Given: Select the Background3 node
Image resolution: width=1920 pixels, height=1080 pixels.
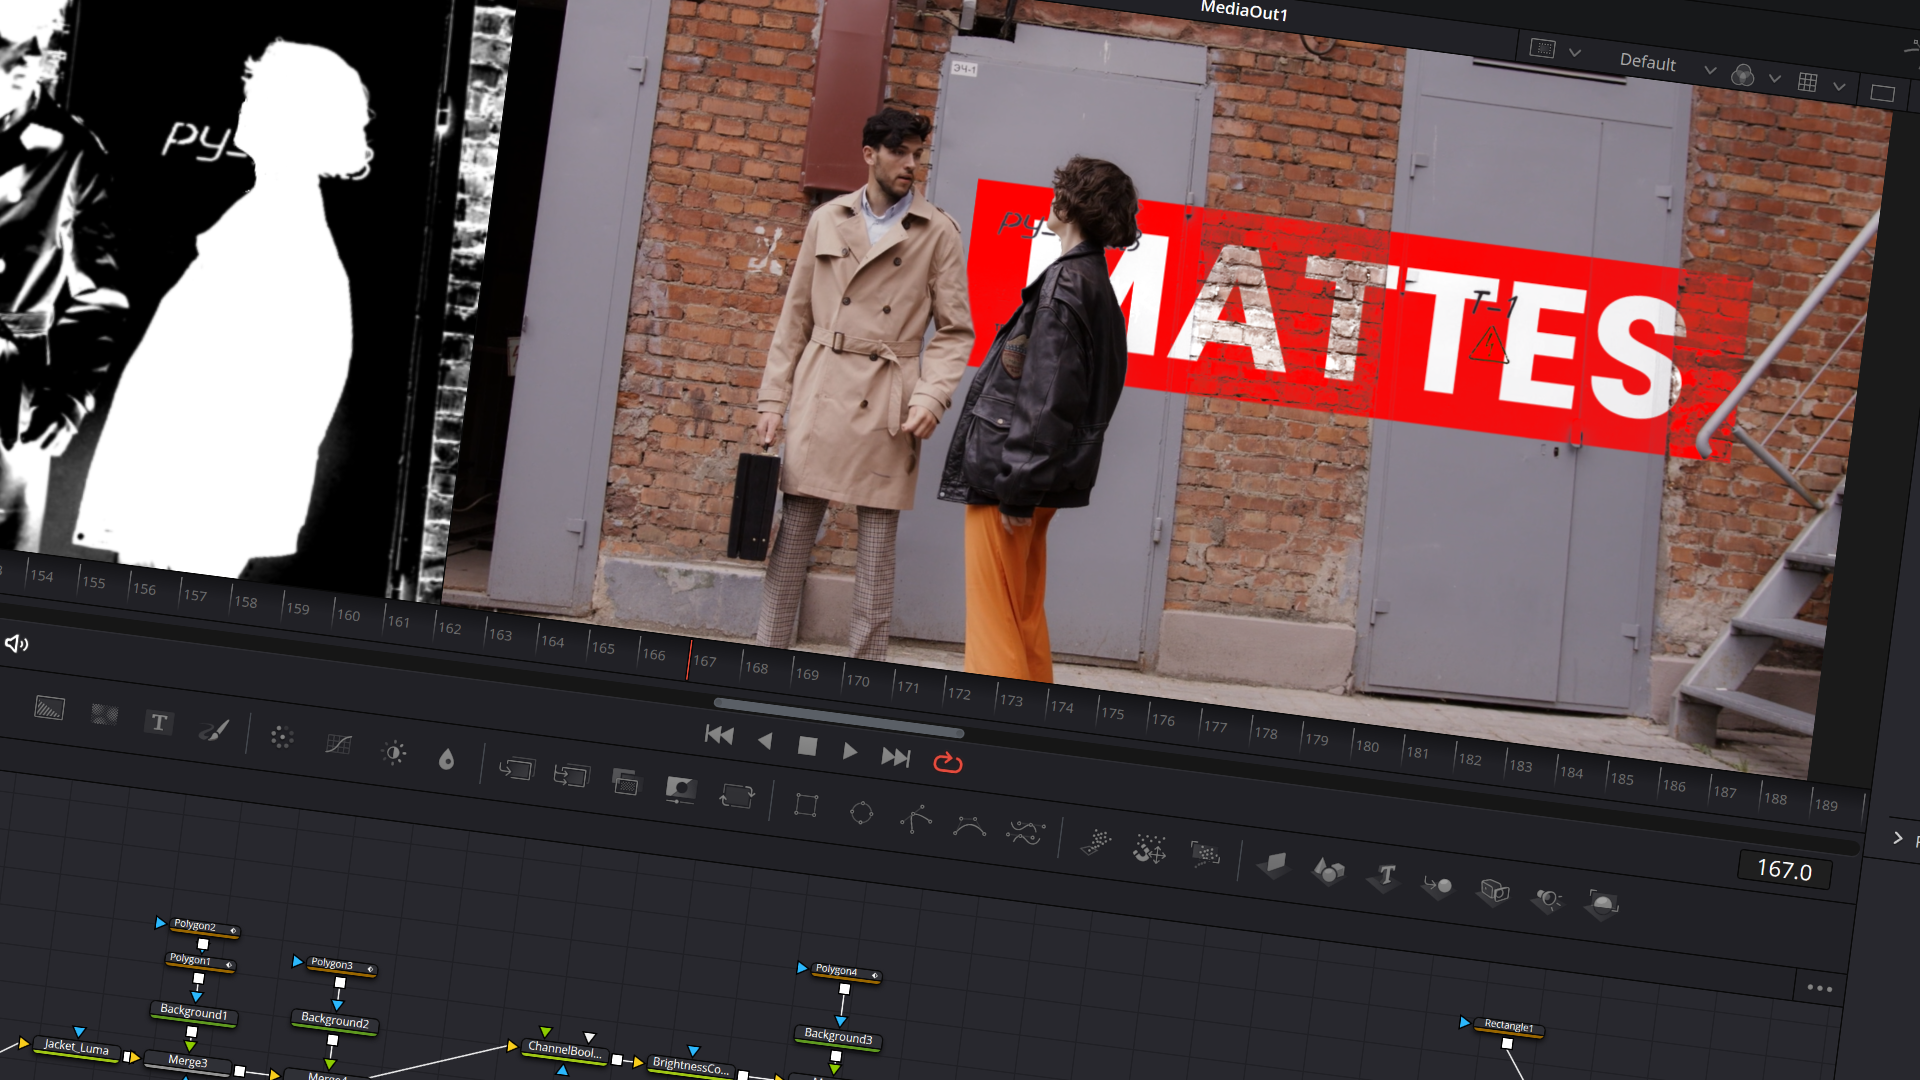Looking at the screenshot, I should pyautogui.click(x=838, y=1037).
